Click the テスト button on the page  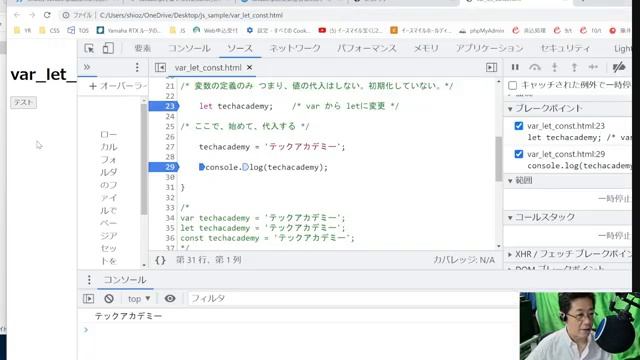(23, 102)
